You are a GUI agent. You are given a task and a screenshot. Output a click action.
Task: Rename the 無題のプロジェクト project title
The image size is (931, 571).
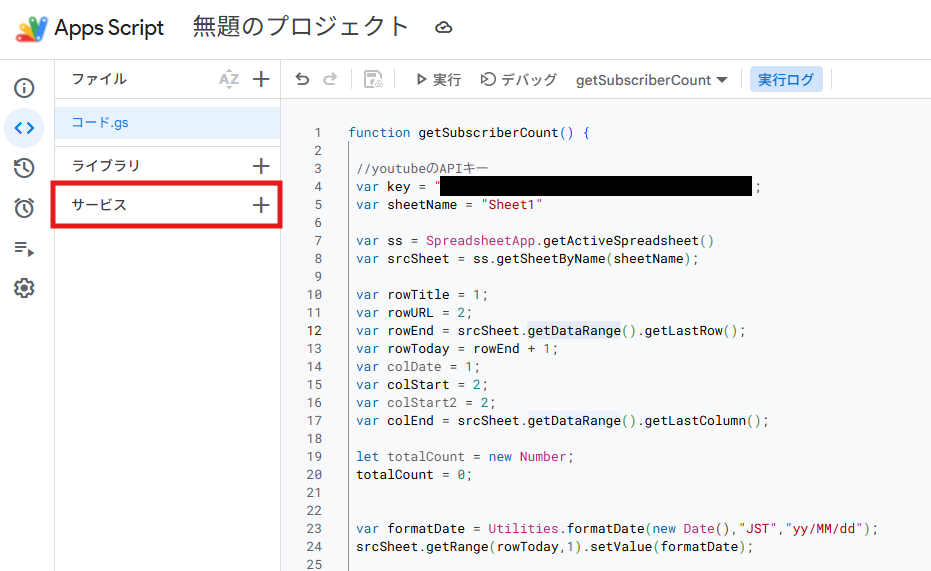[301, 27]
